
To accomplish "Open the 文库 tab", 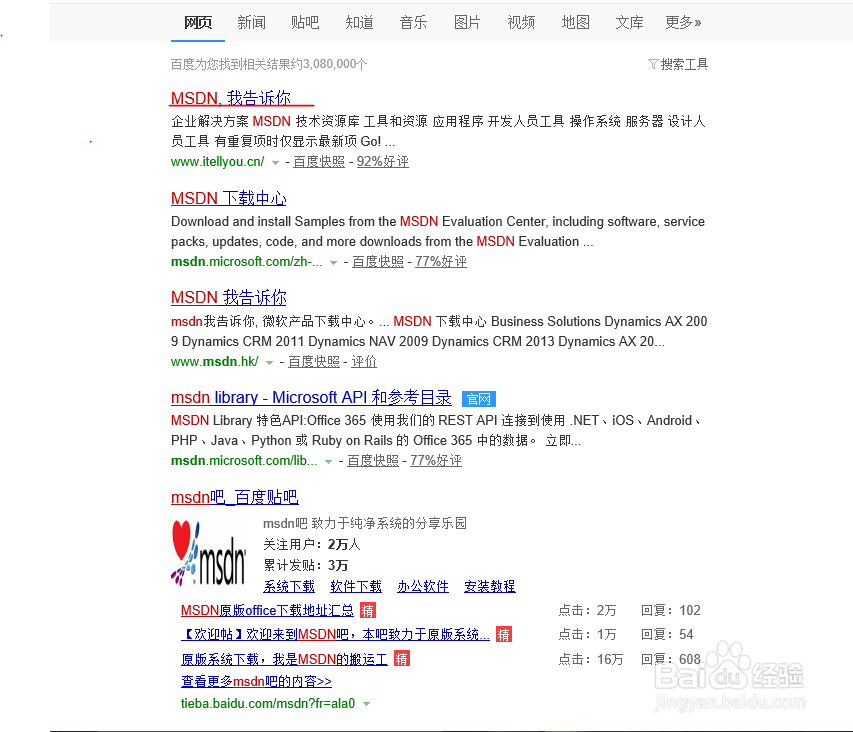I will coord(629,22).
